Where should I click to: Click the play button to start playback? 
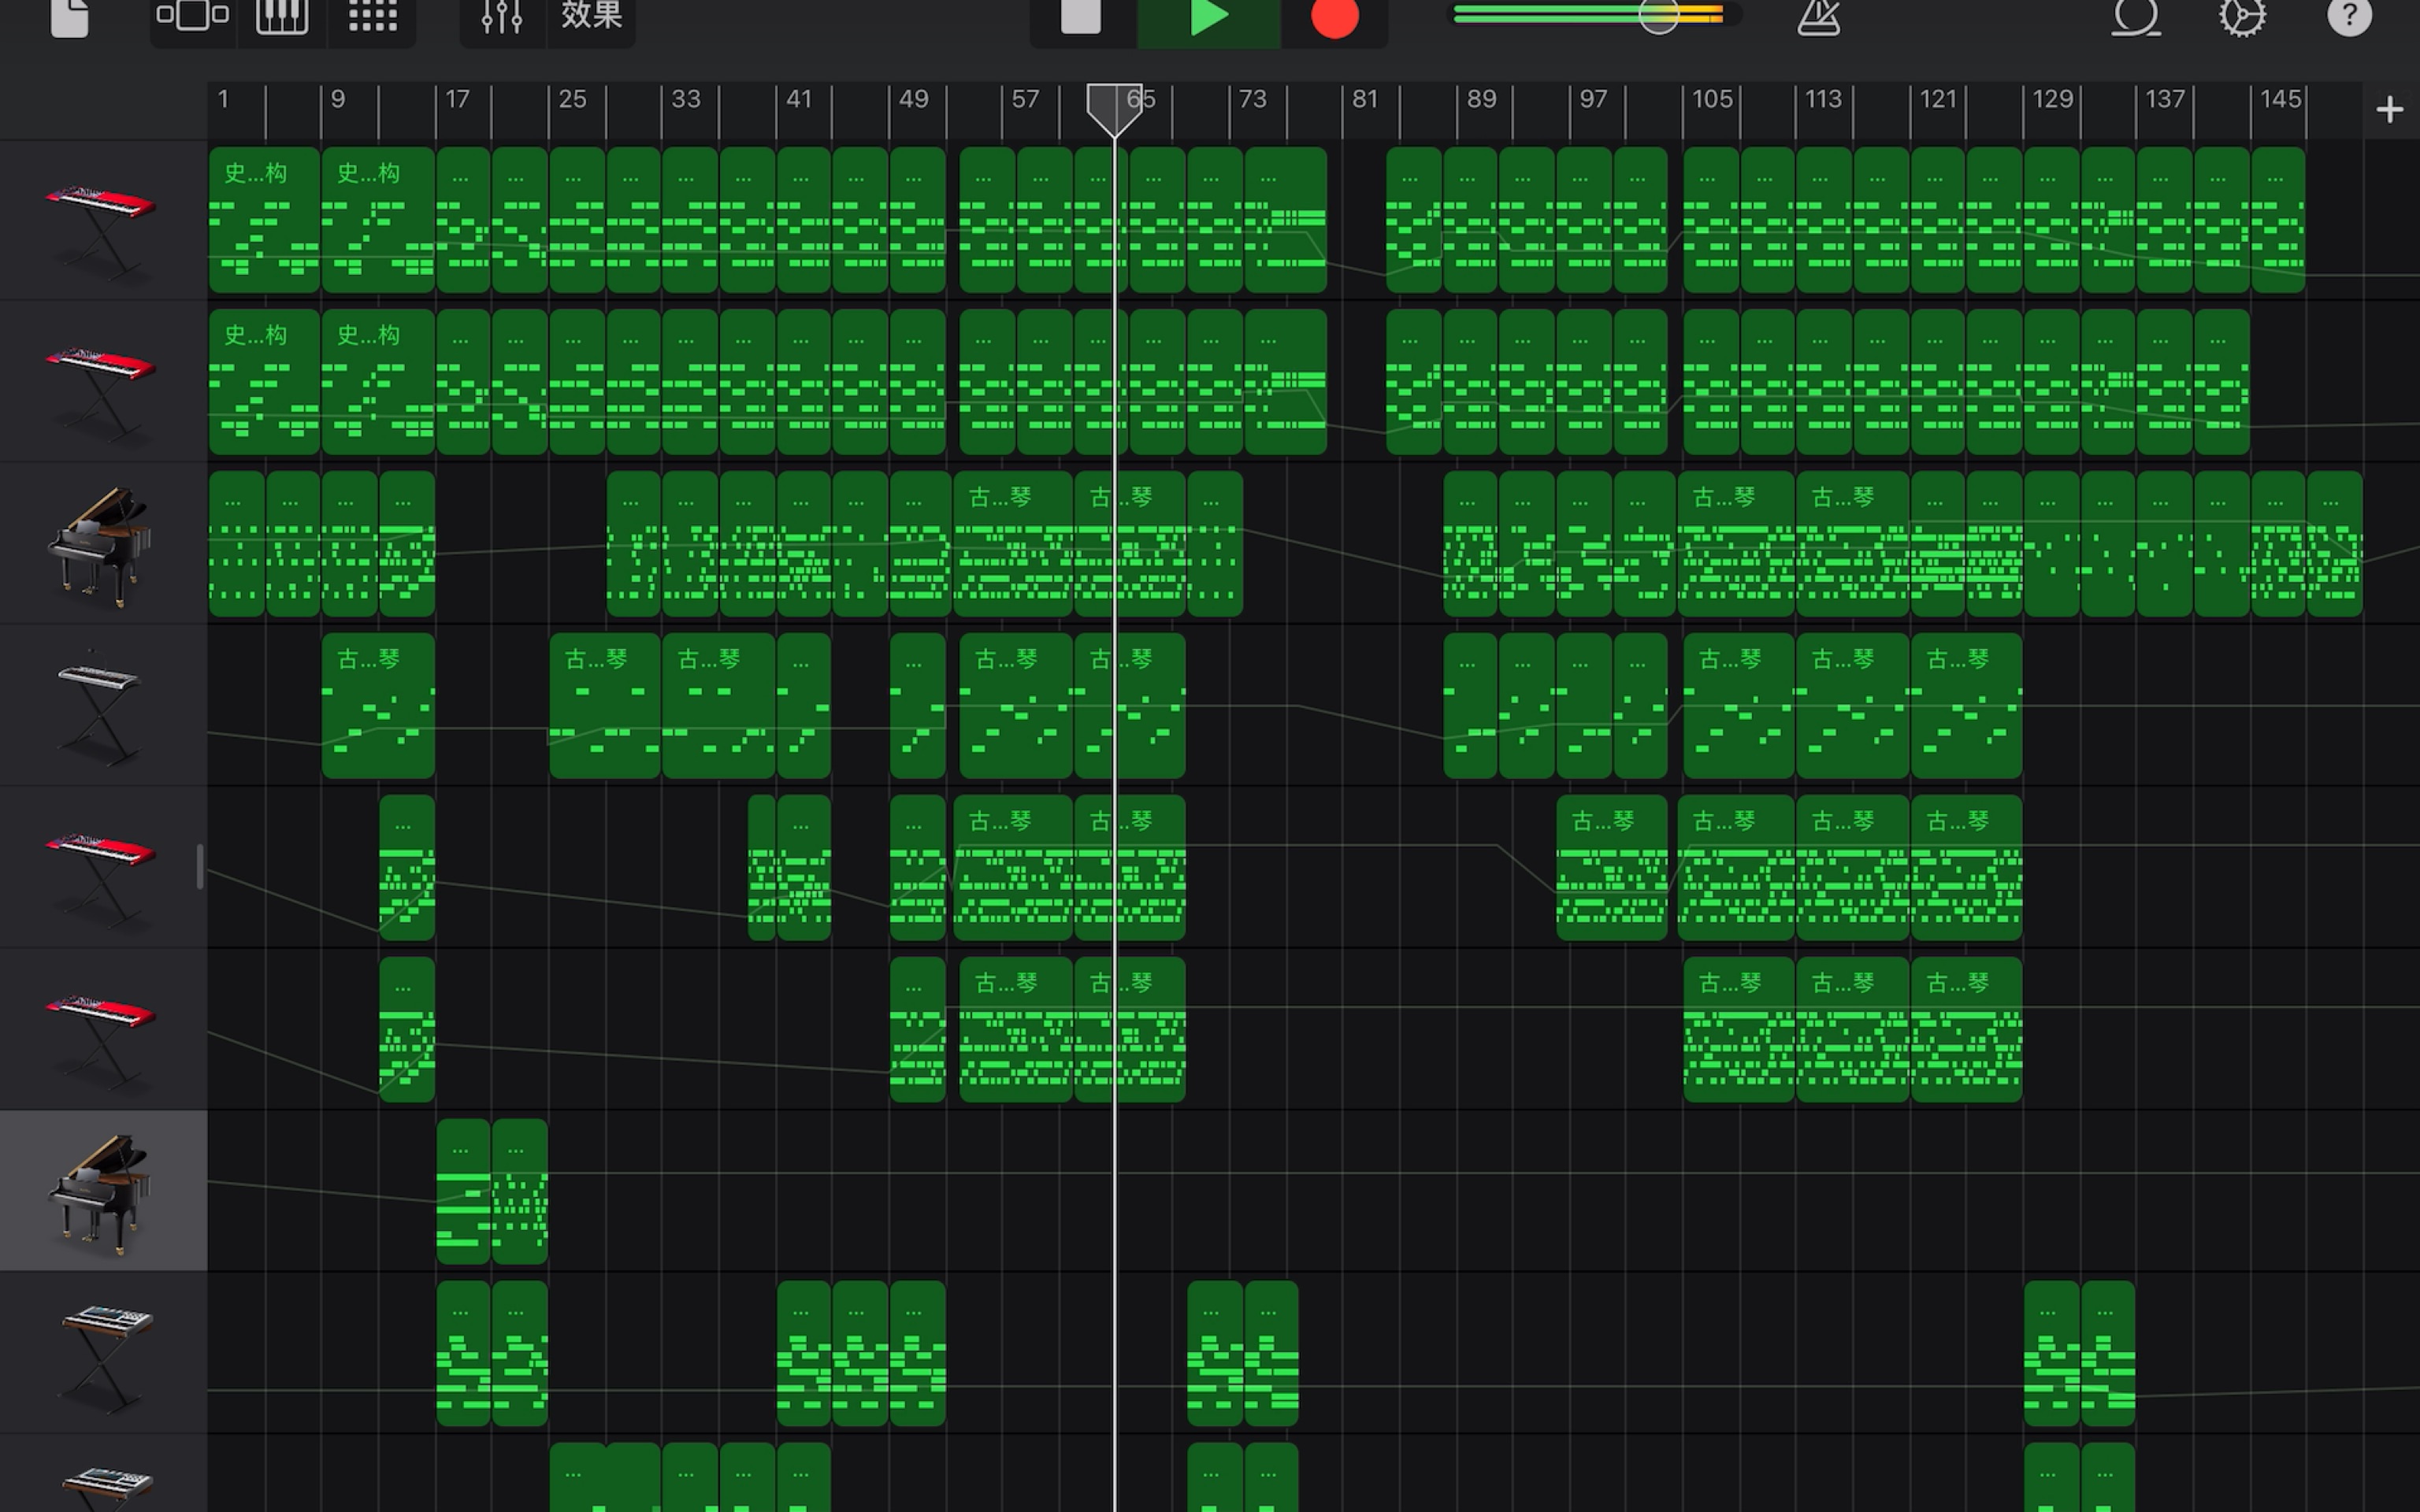coord(1208,19)
